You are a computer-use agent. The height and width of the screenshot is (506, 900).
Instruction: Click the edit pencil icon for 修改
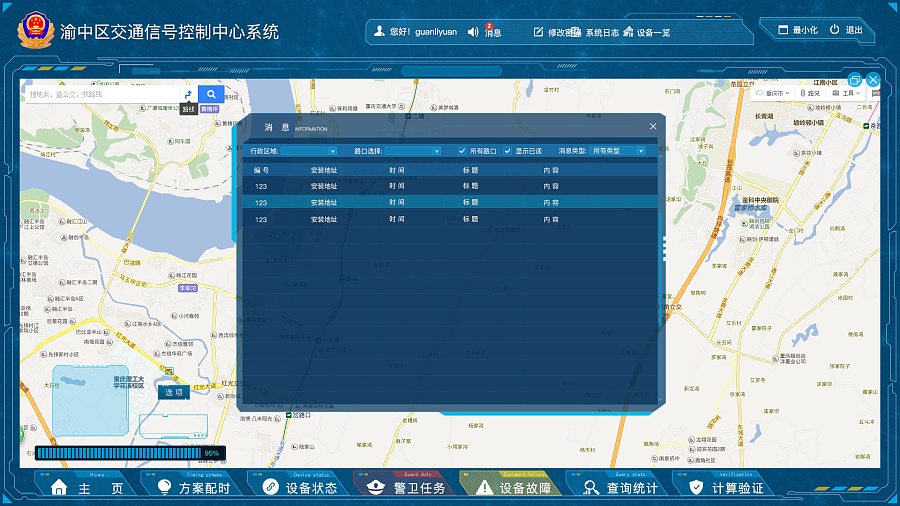point(538,32)
